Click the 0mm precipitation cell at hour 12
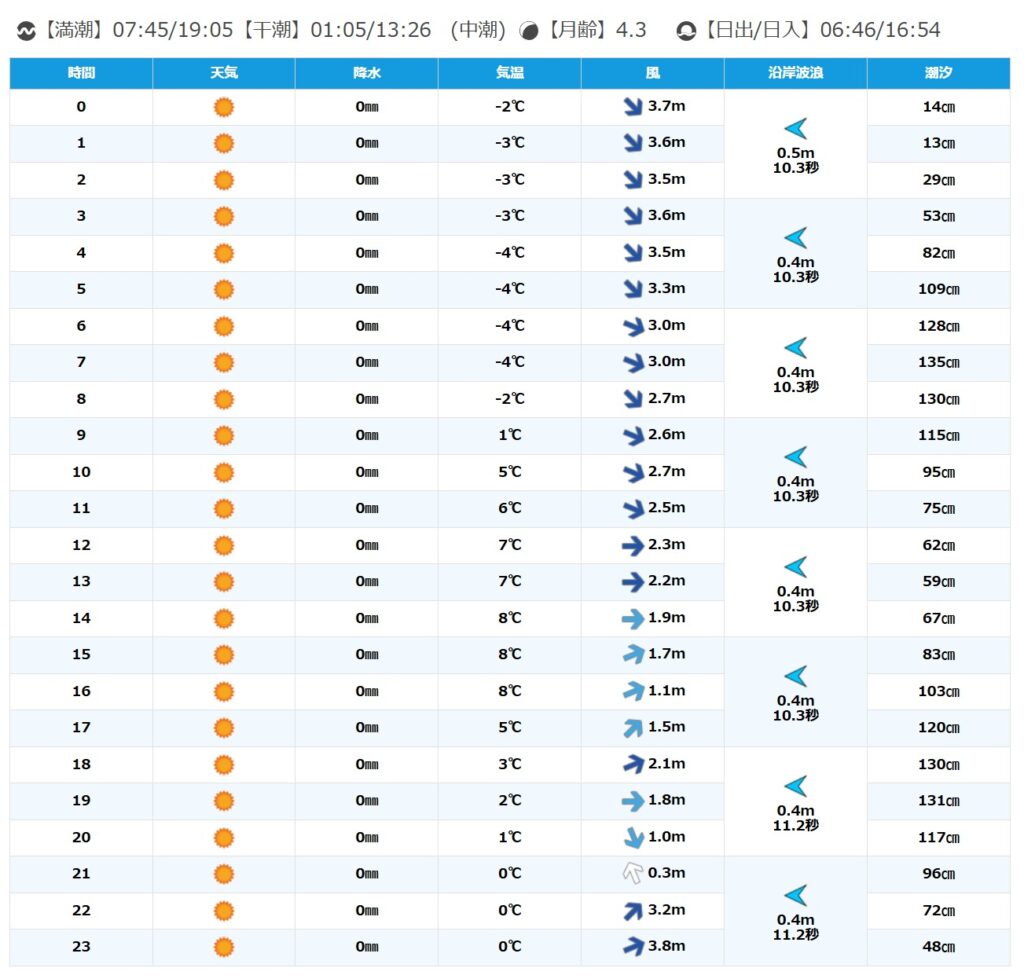This screenshot has height=979, width=1024. point(367,545)
